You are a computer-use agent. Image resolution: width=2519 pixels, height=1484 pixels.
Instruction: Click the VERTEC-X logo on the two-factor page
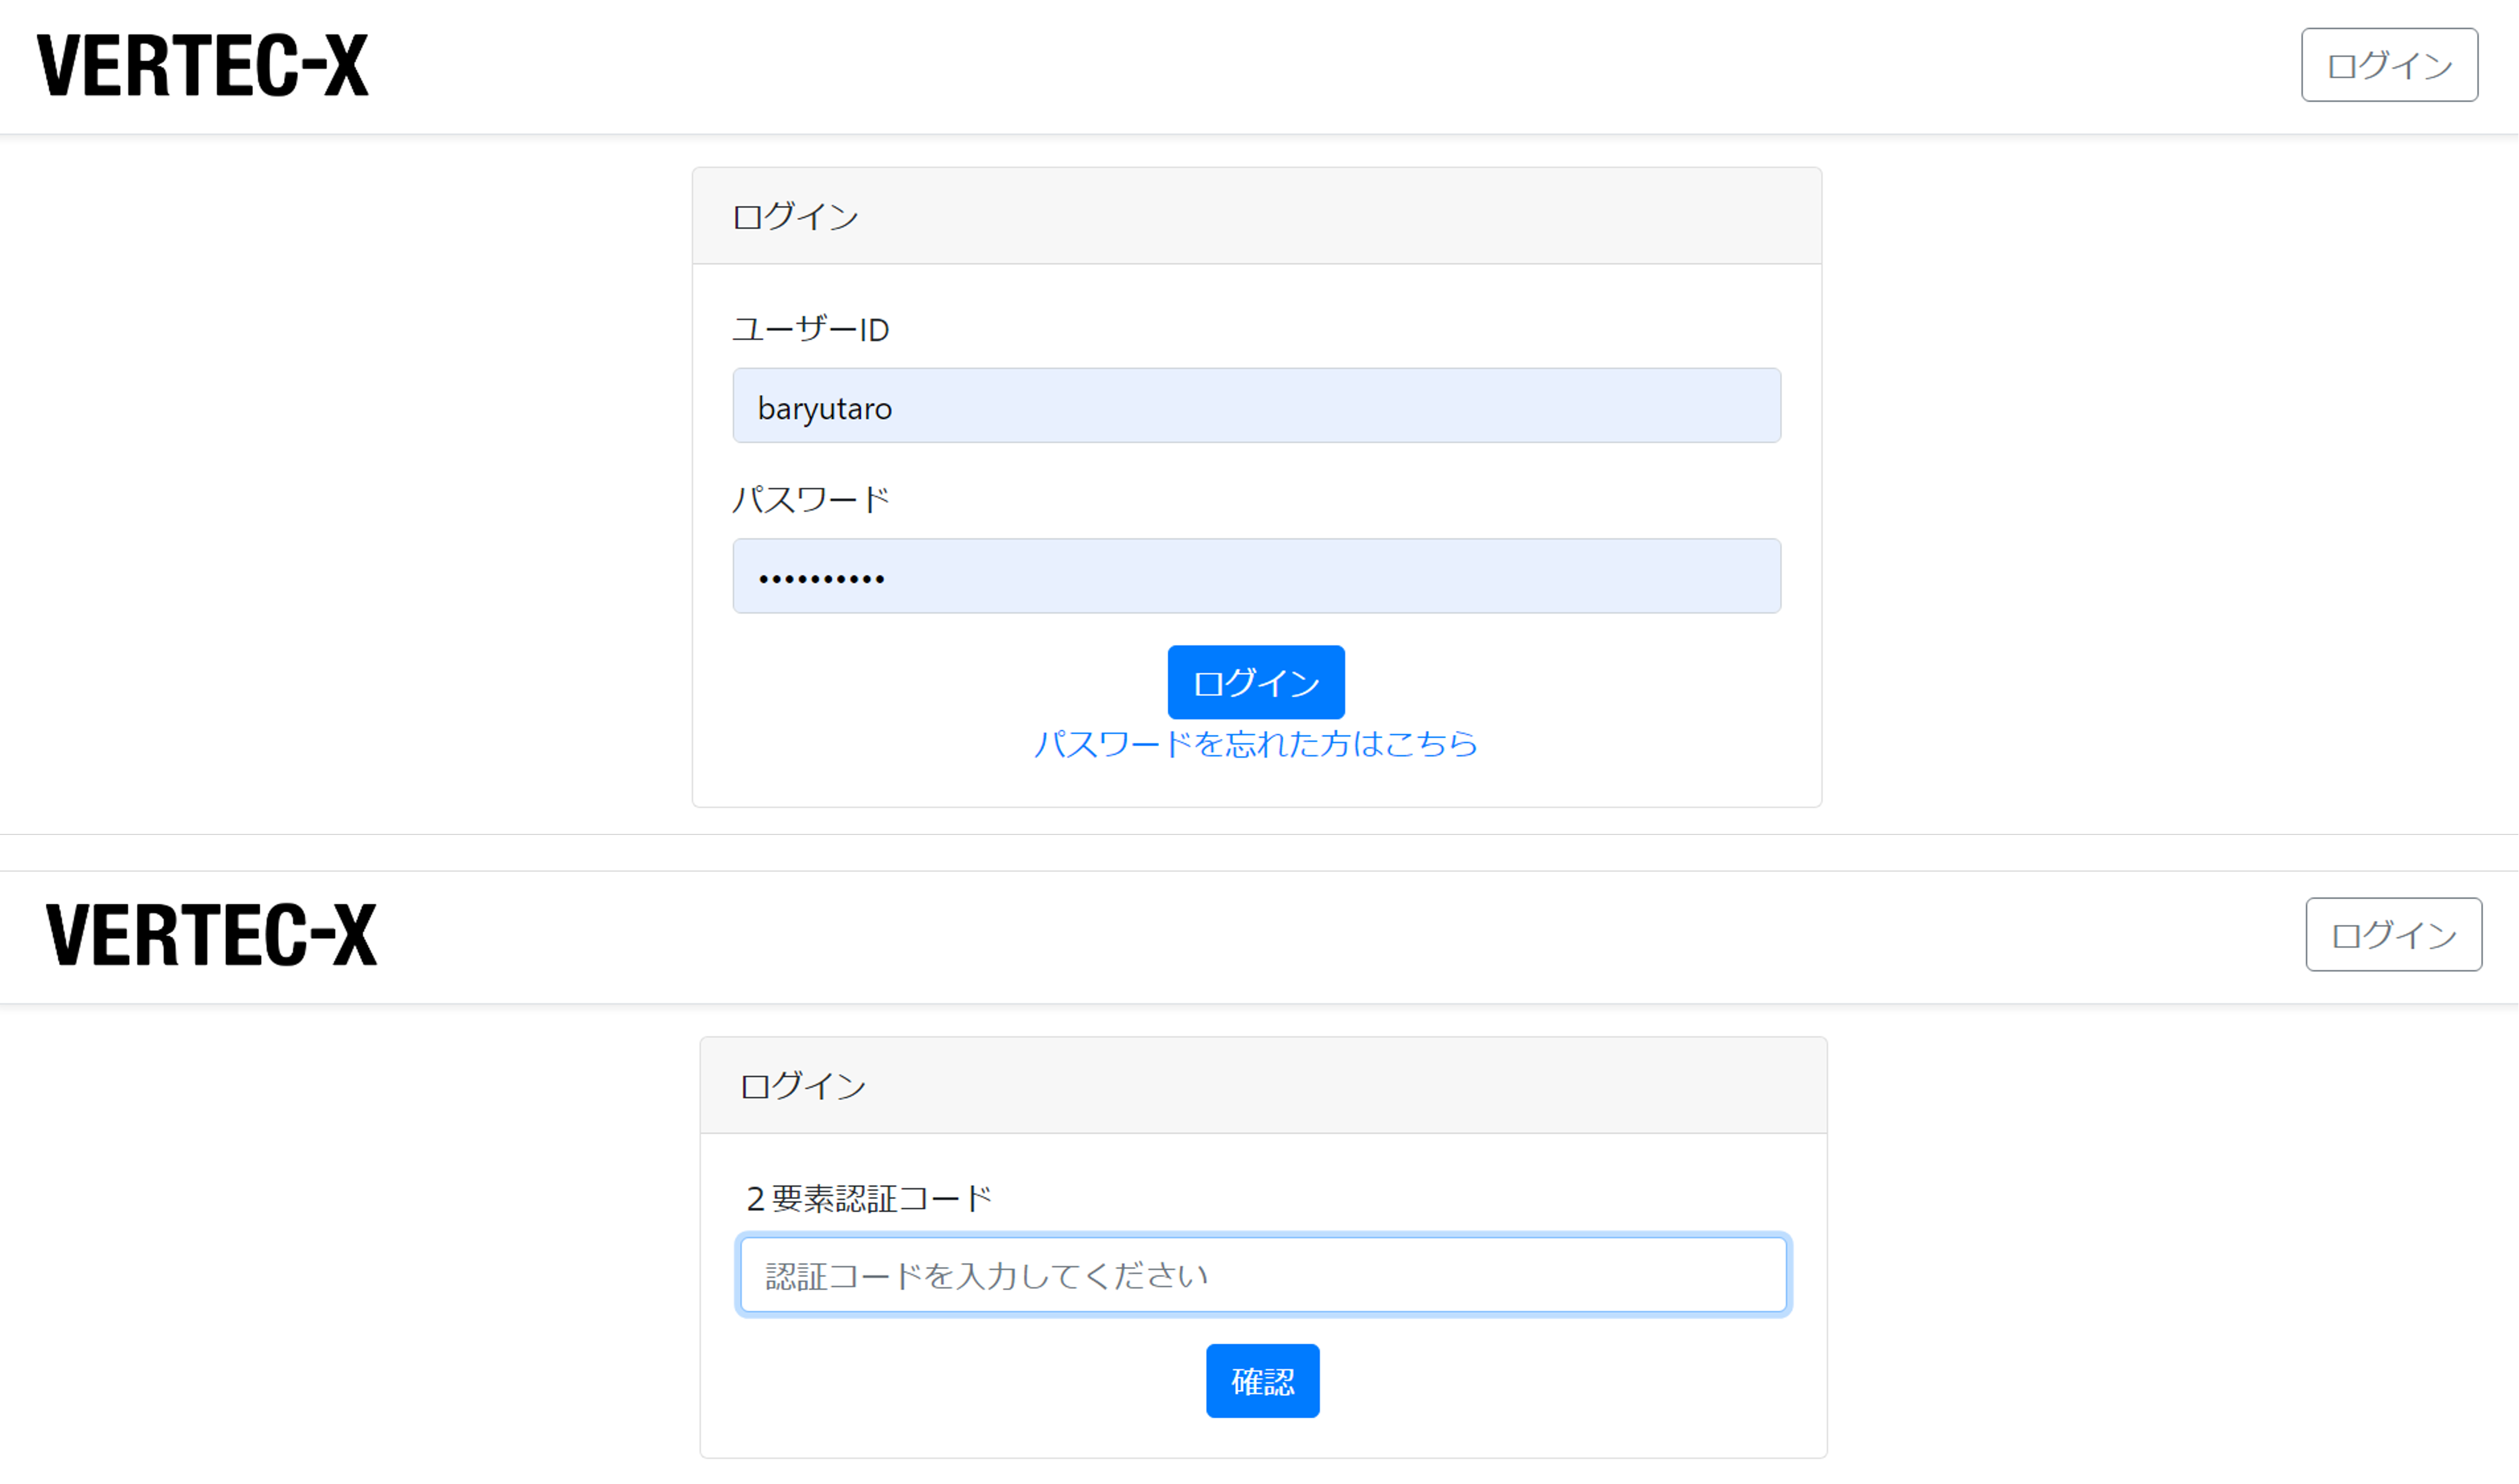click(211, 935)
